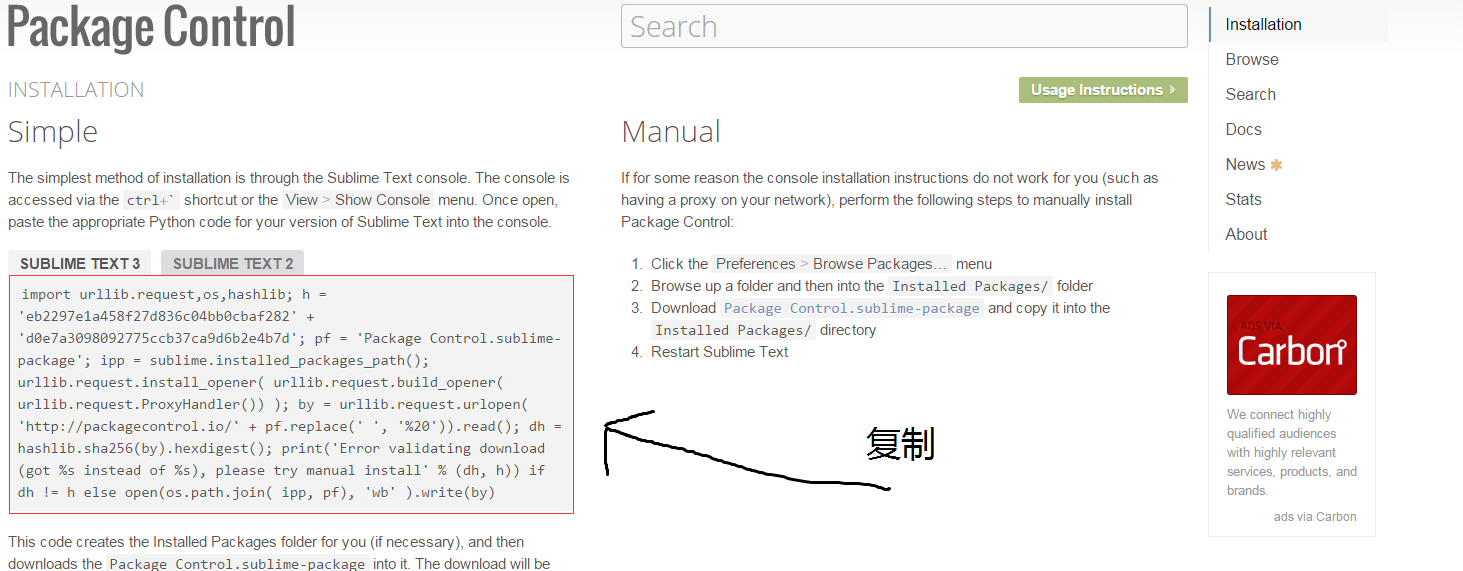
Task: Click the orange asterisk next to News
Action: point(1276,165)
